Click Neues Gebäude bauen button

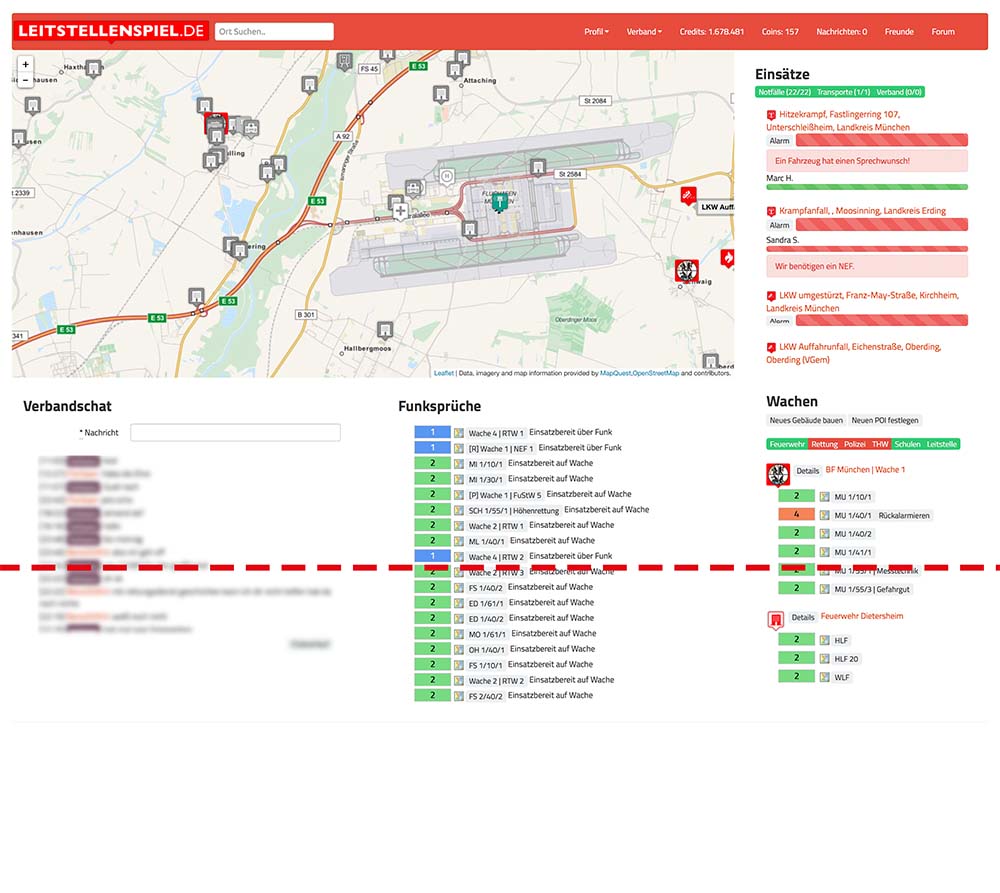[806, 420]
